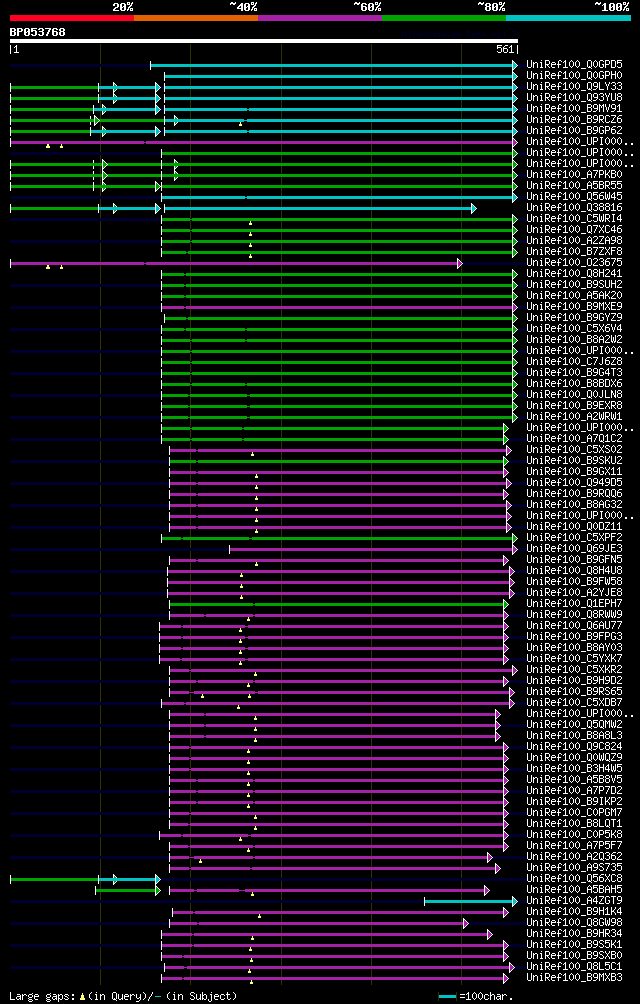Click hit UniRef100_B9G4T3
Screen dimensions: 640x1004
(x=574, y=372)
